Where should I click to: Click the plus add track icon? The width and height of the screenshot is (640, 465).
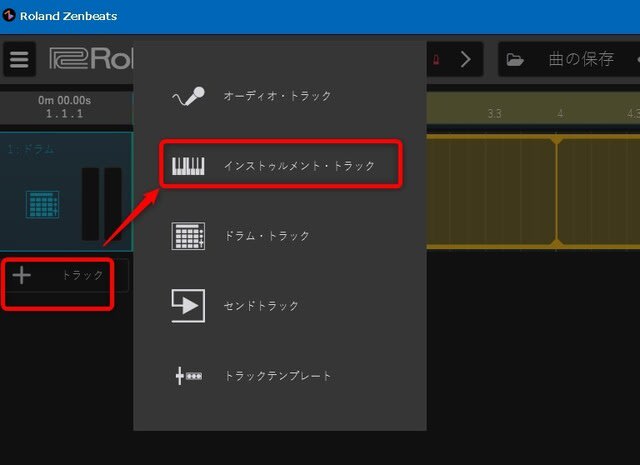tap(21, 275)
